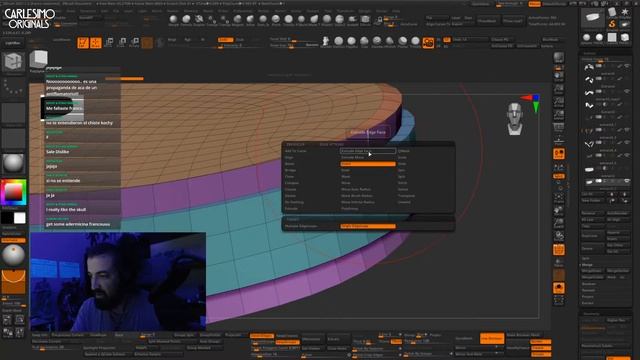Expand the Boolean subpalette

click(x=589, y=284)
